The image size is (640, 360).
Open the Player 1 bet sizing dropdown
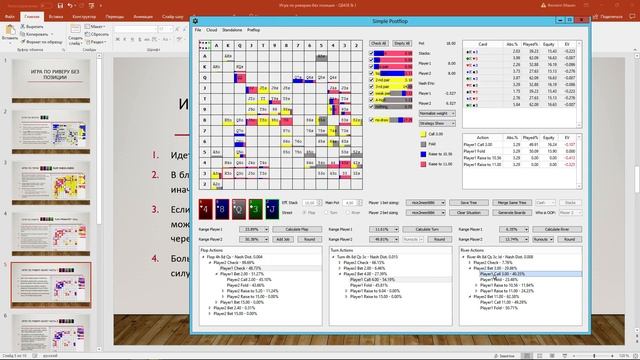pyautogui.click(x=425, y=202)
